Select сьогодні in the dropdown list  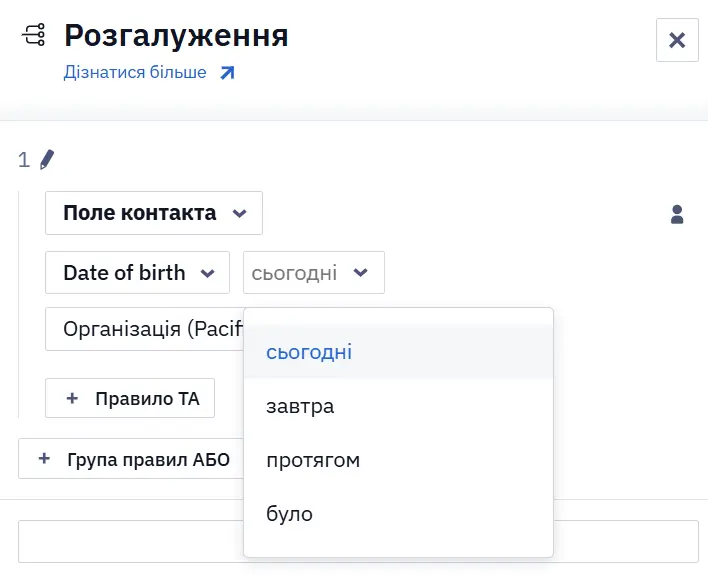[x=398, y=352]
